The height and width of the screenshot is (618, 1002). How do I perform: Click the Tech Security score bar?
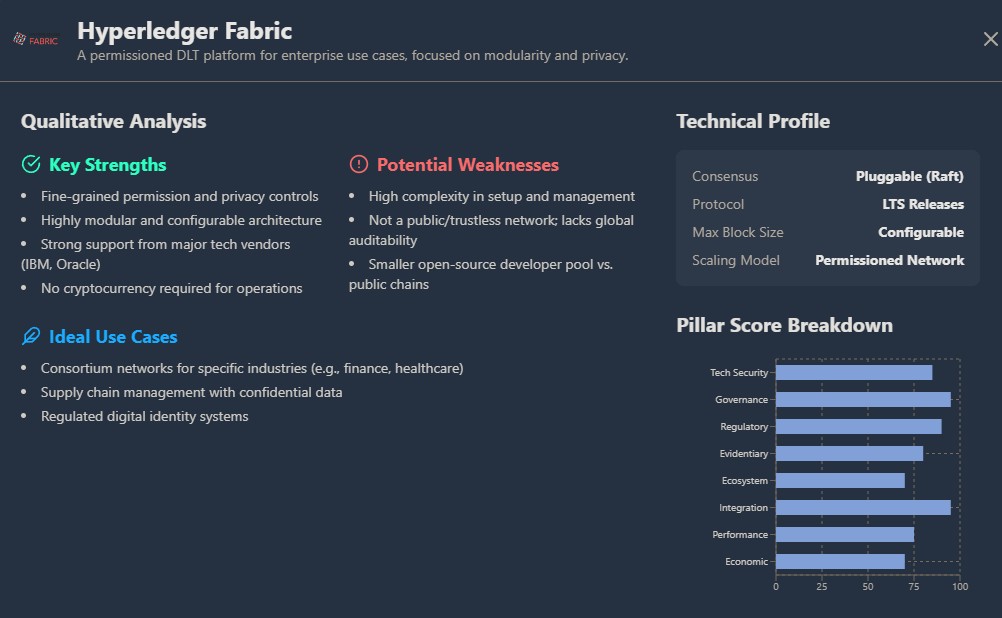(x=853, y=373)
